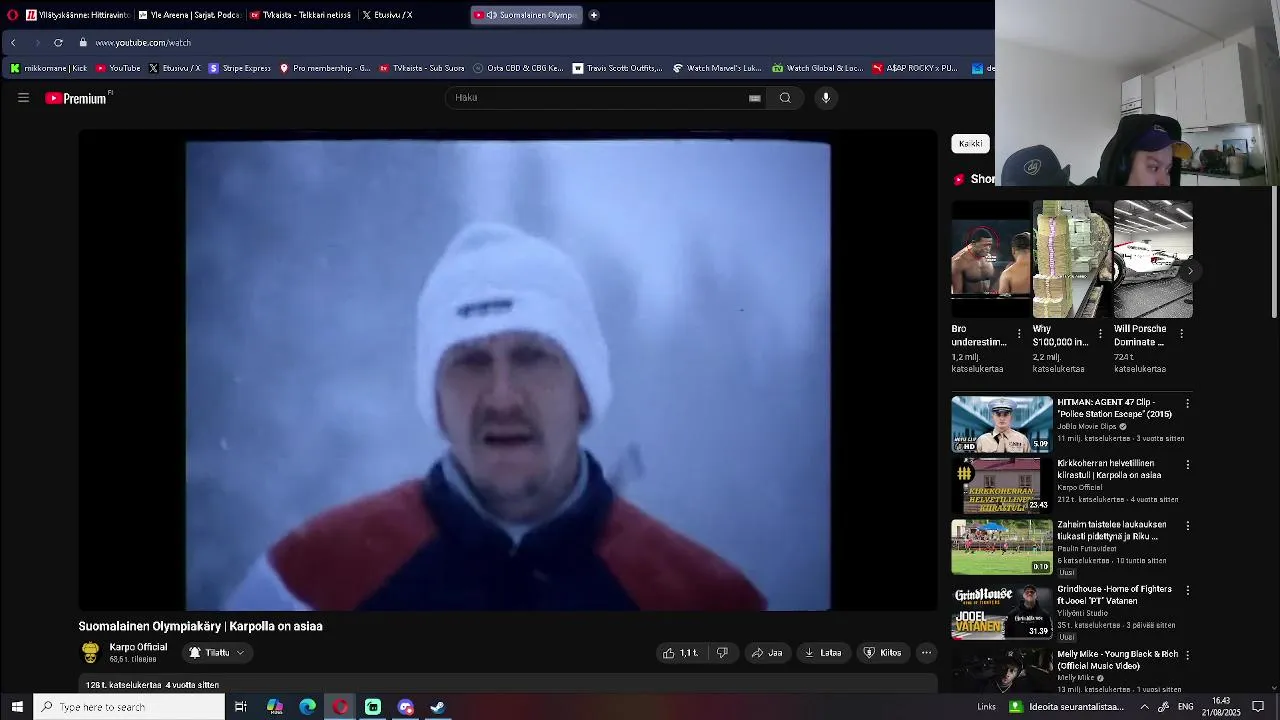Switch to the Yle Areena tab
The image size is (1280, 720).
(189, 15)
